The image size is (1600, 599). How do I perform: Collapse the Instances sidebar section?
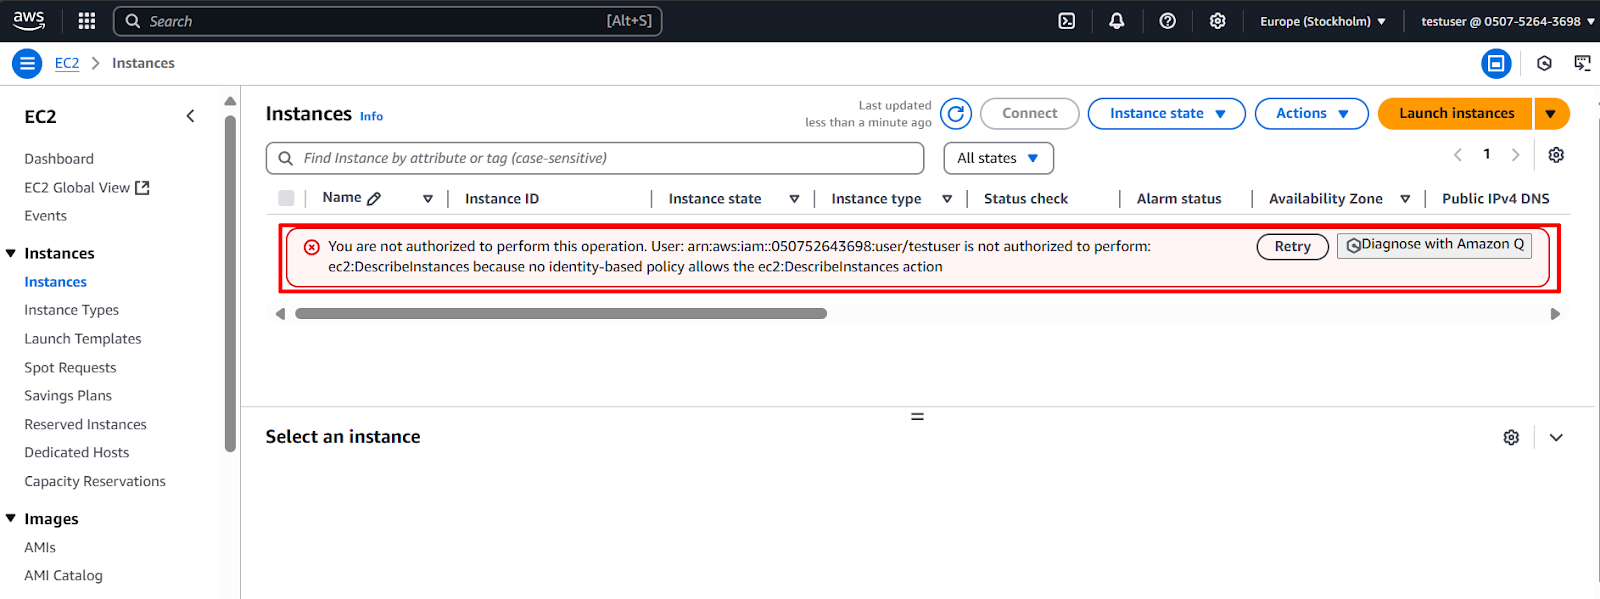(x=11, y=254)
